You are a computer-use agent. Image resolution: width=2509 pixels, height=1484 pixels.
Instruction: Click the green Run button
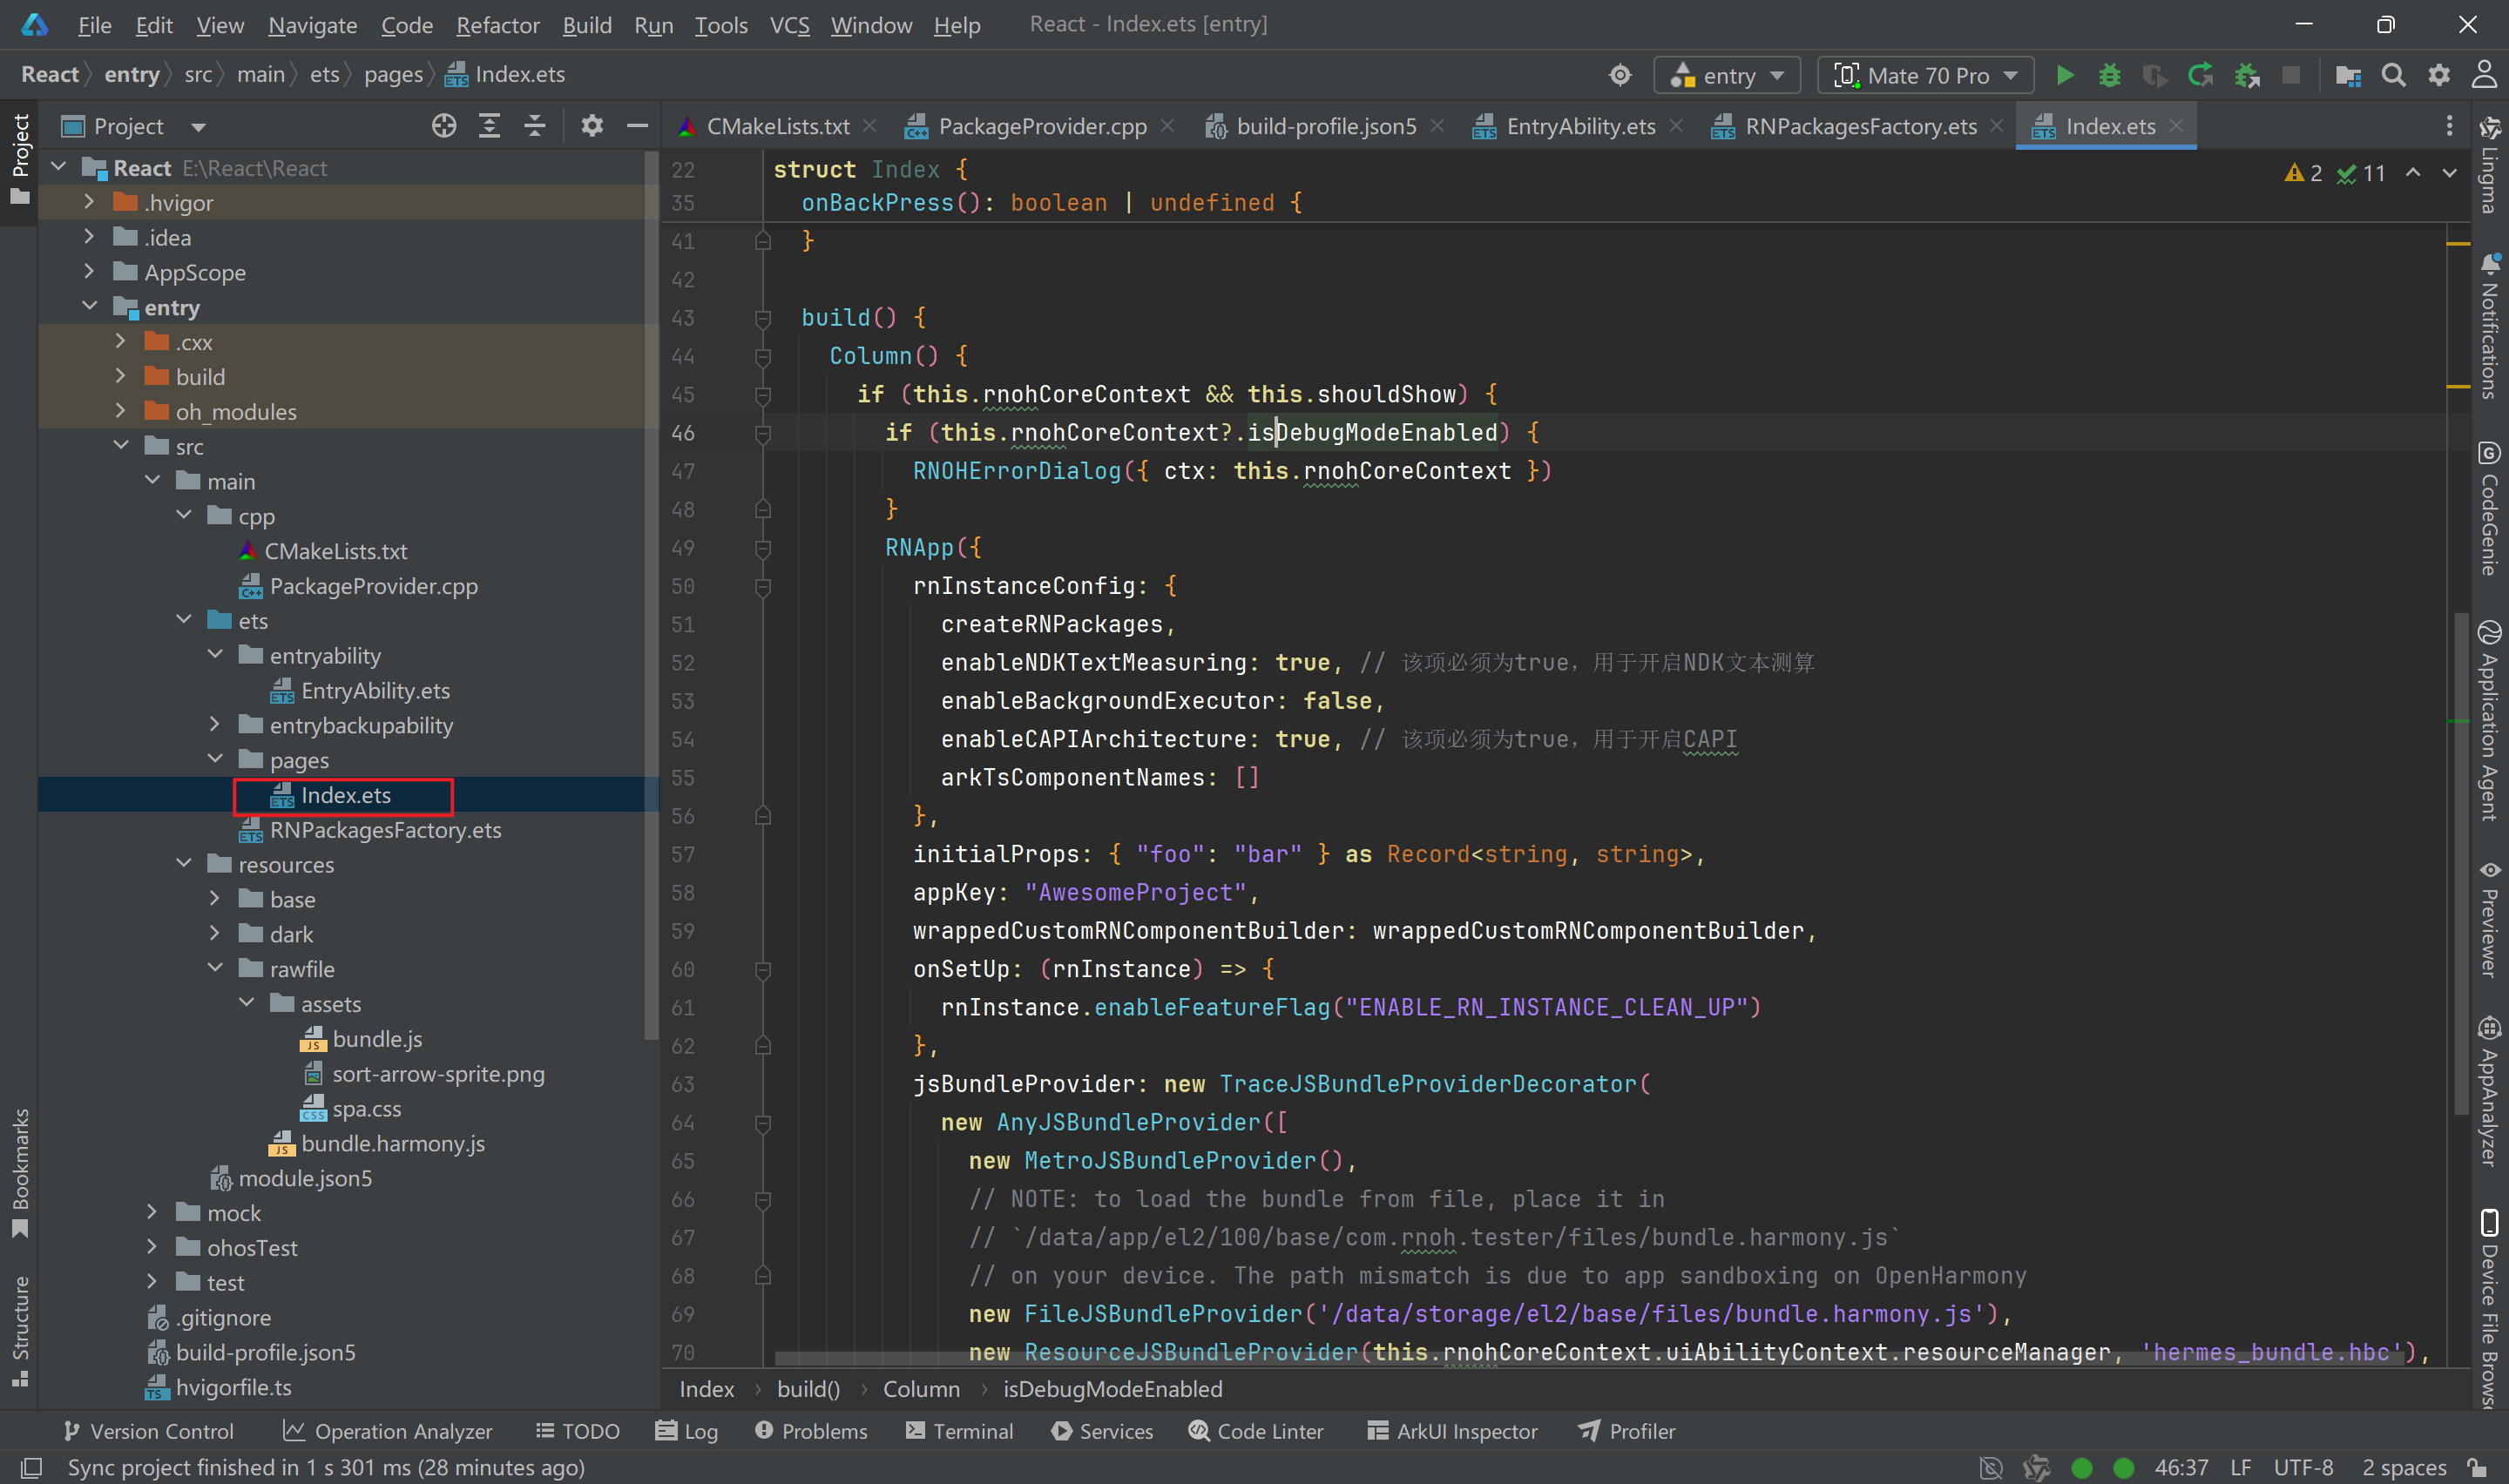(2064, 75)
